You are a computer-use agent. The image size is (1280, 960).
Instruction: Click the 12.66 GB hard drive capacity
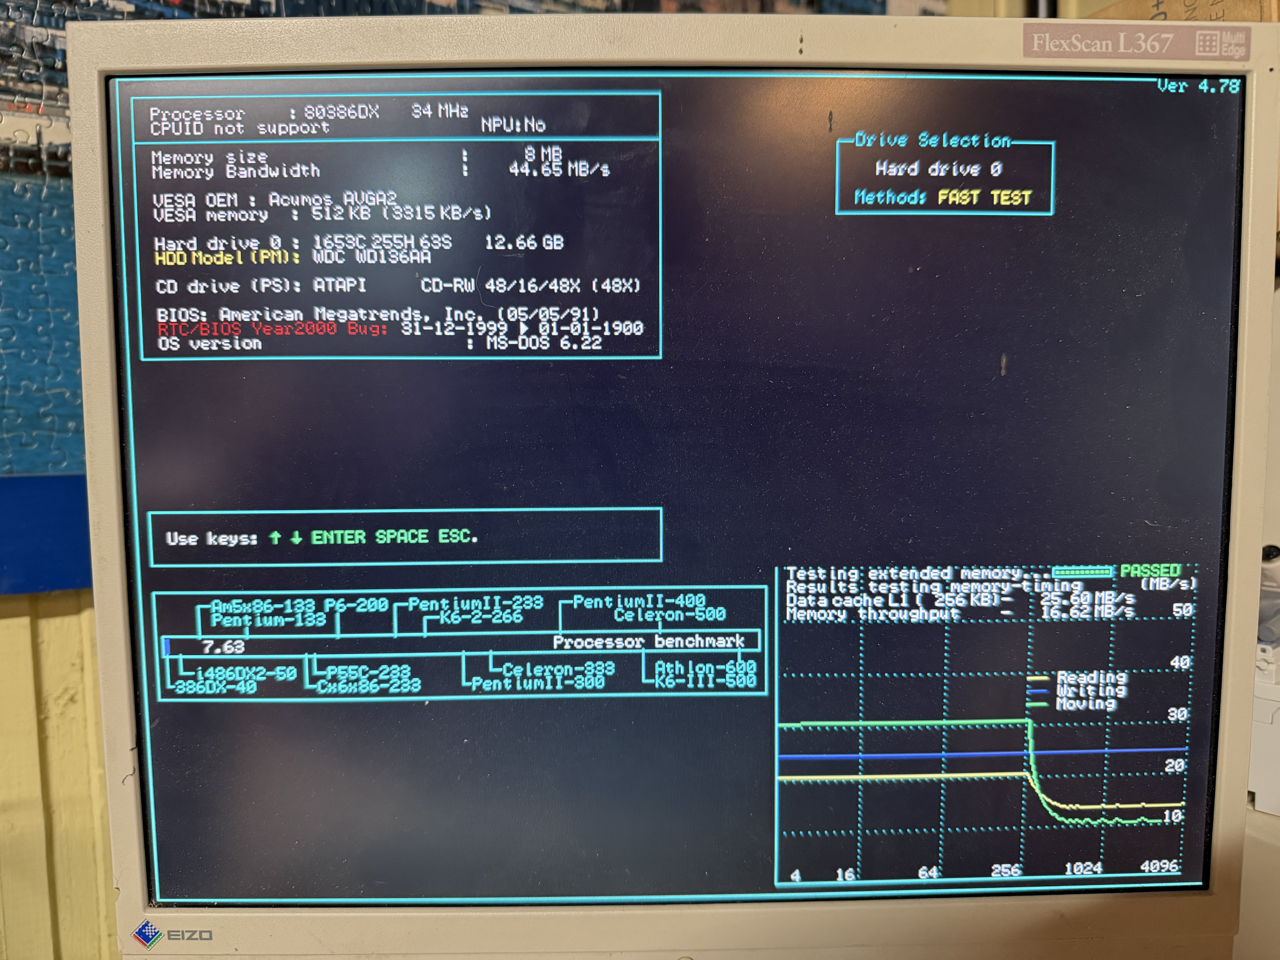(524, 242)
